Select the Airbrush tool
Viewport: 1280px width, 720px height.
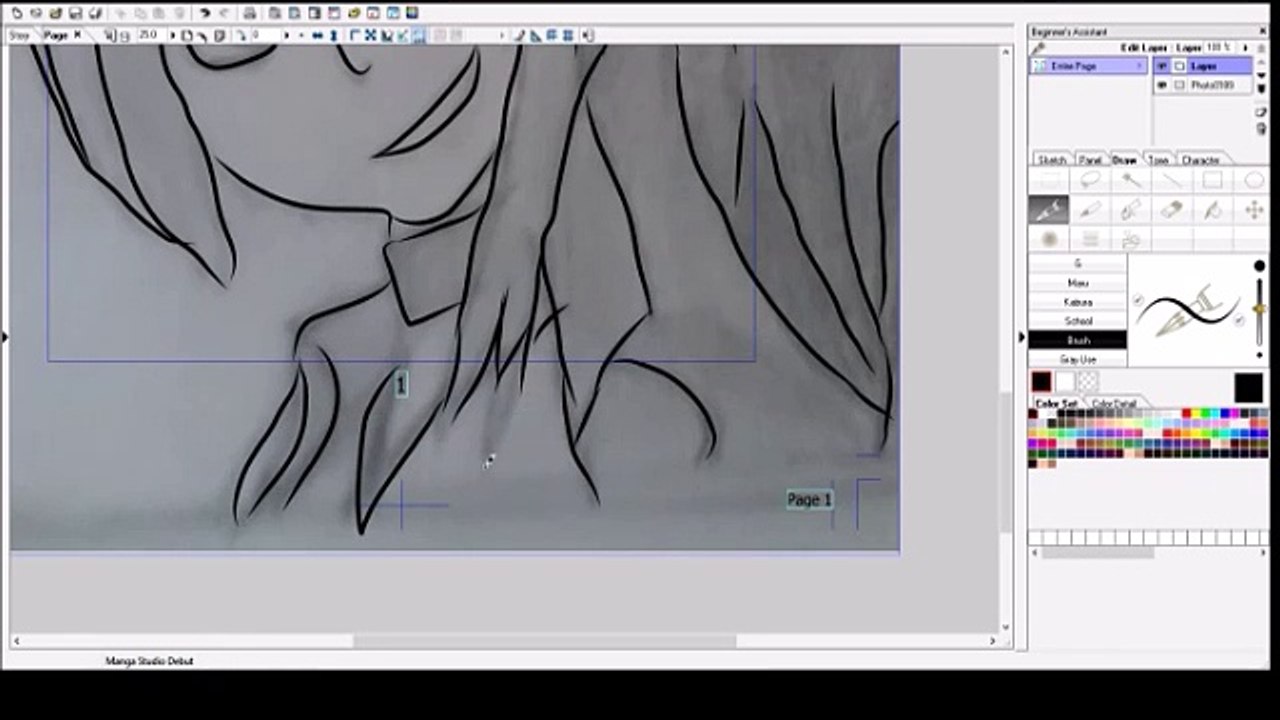click(1049, 239)
